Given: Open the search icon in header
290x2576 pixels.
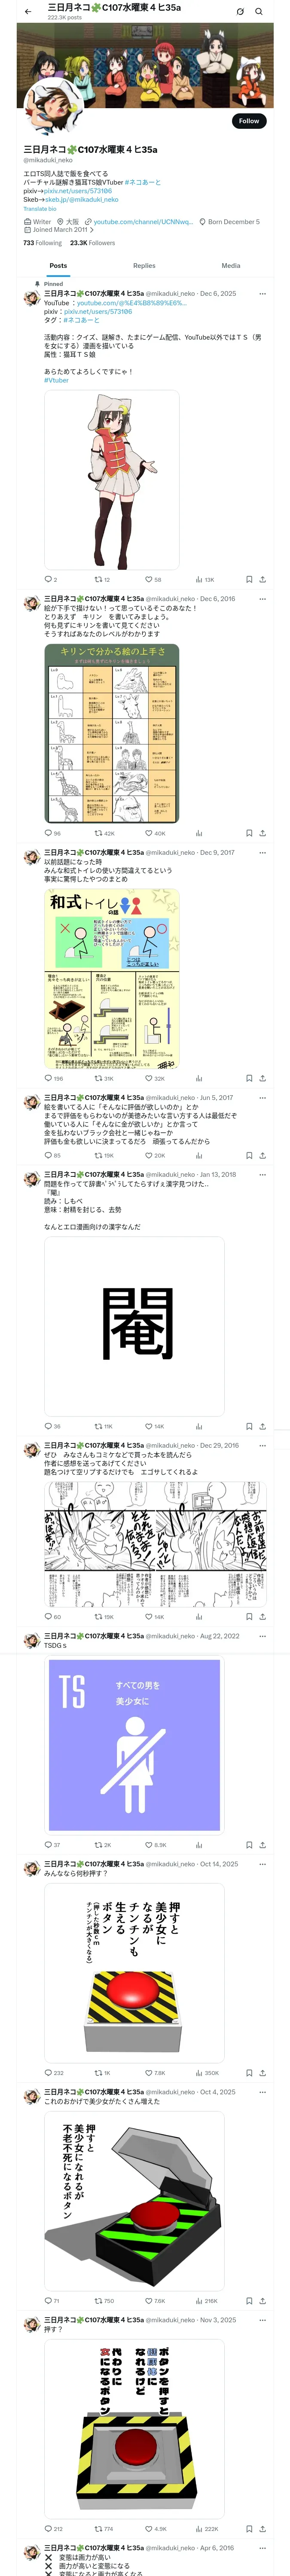Looking at the screenshot, I should pos(259,11).
